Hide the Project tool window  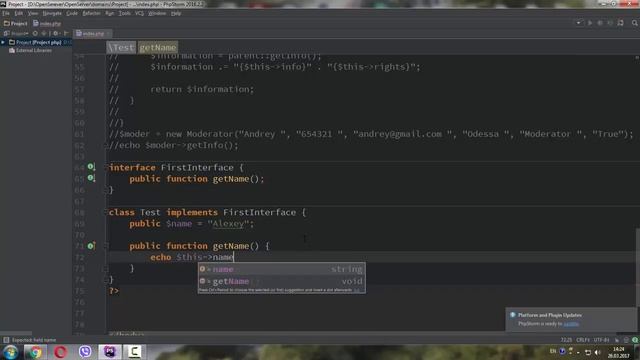(x=66, y=33)
